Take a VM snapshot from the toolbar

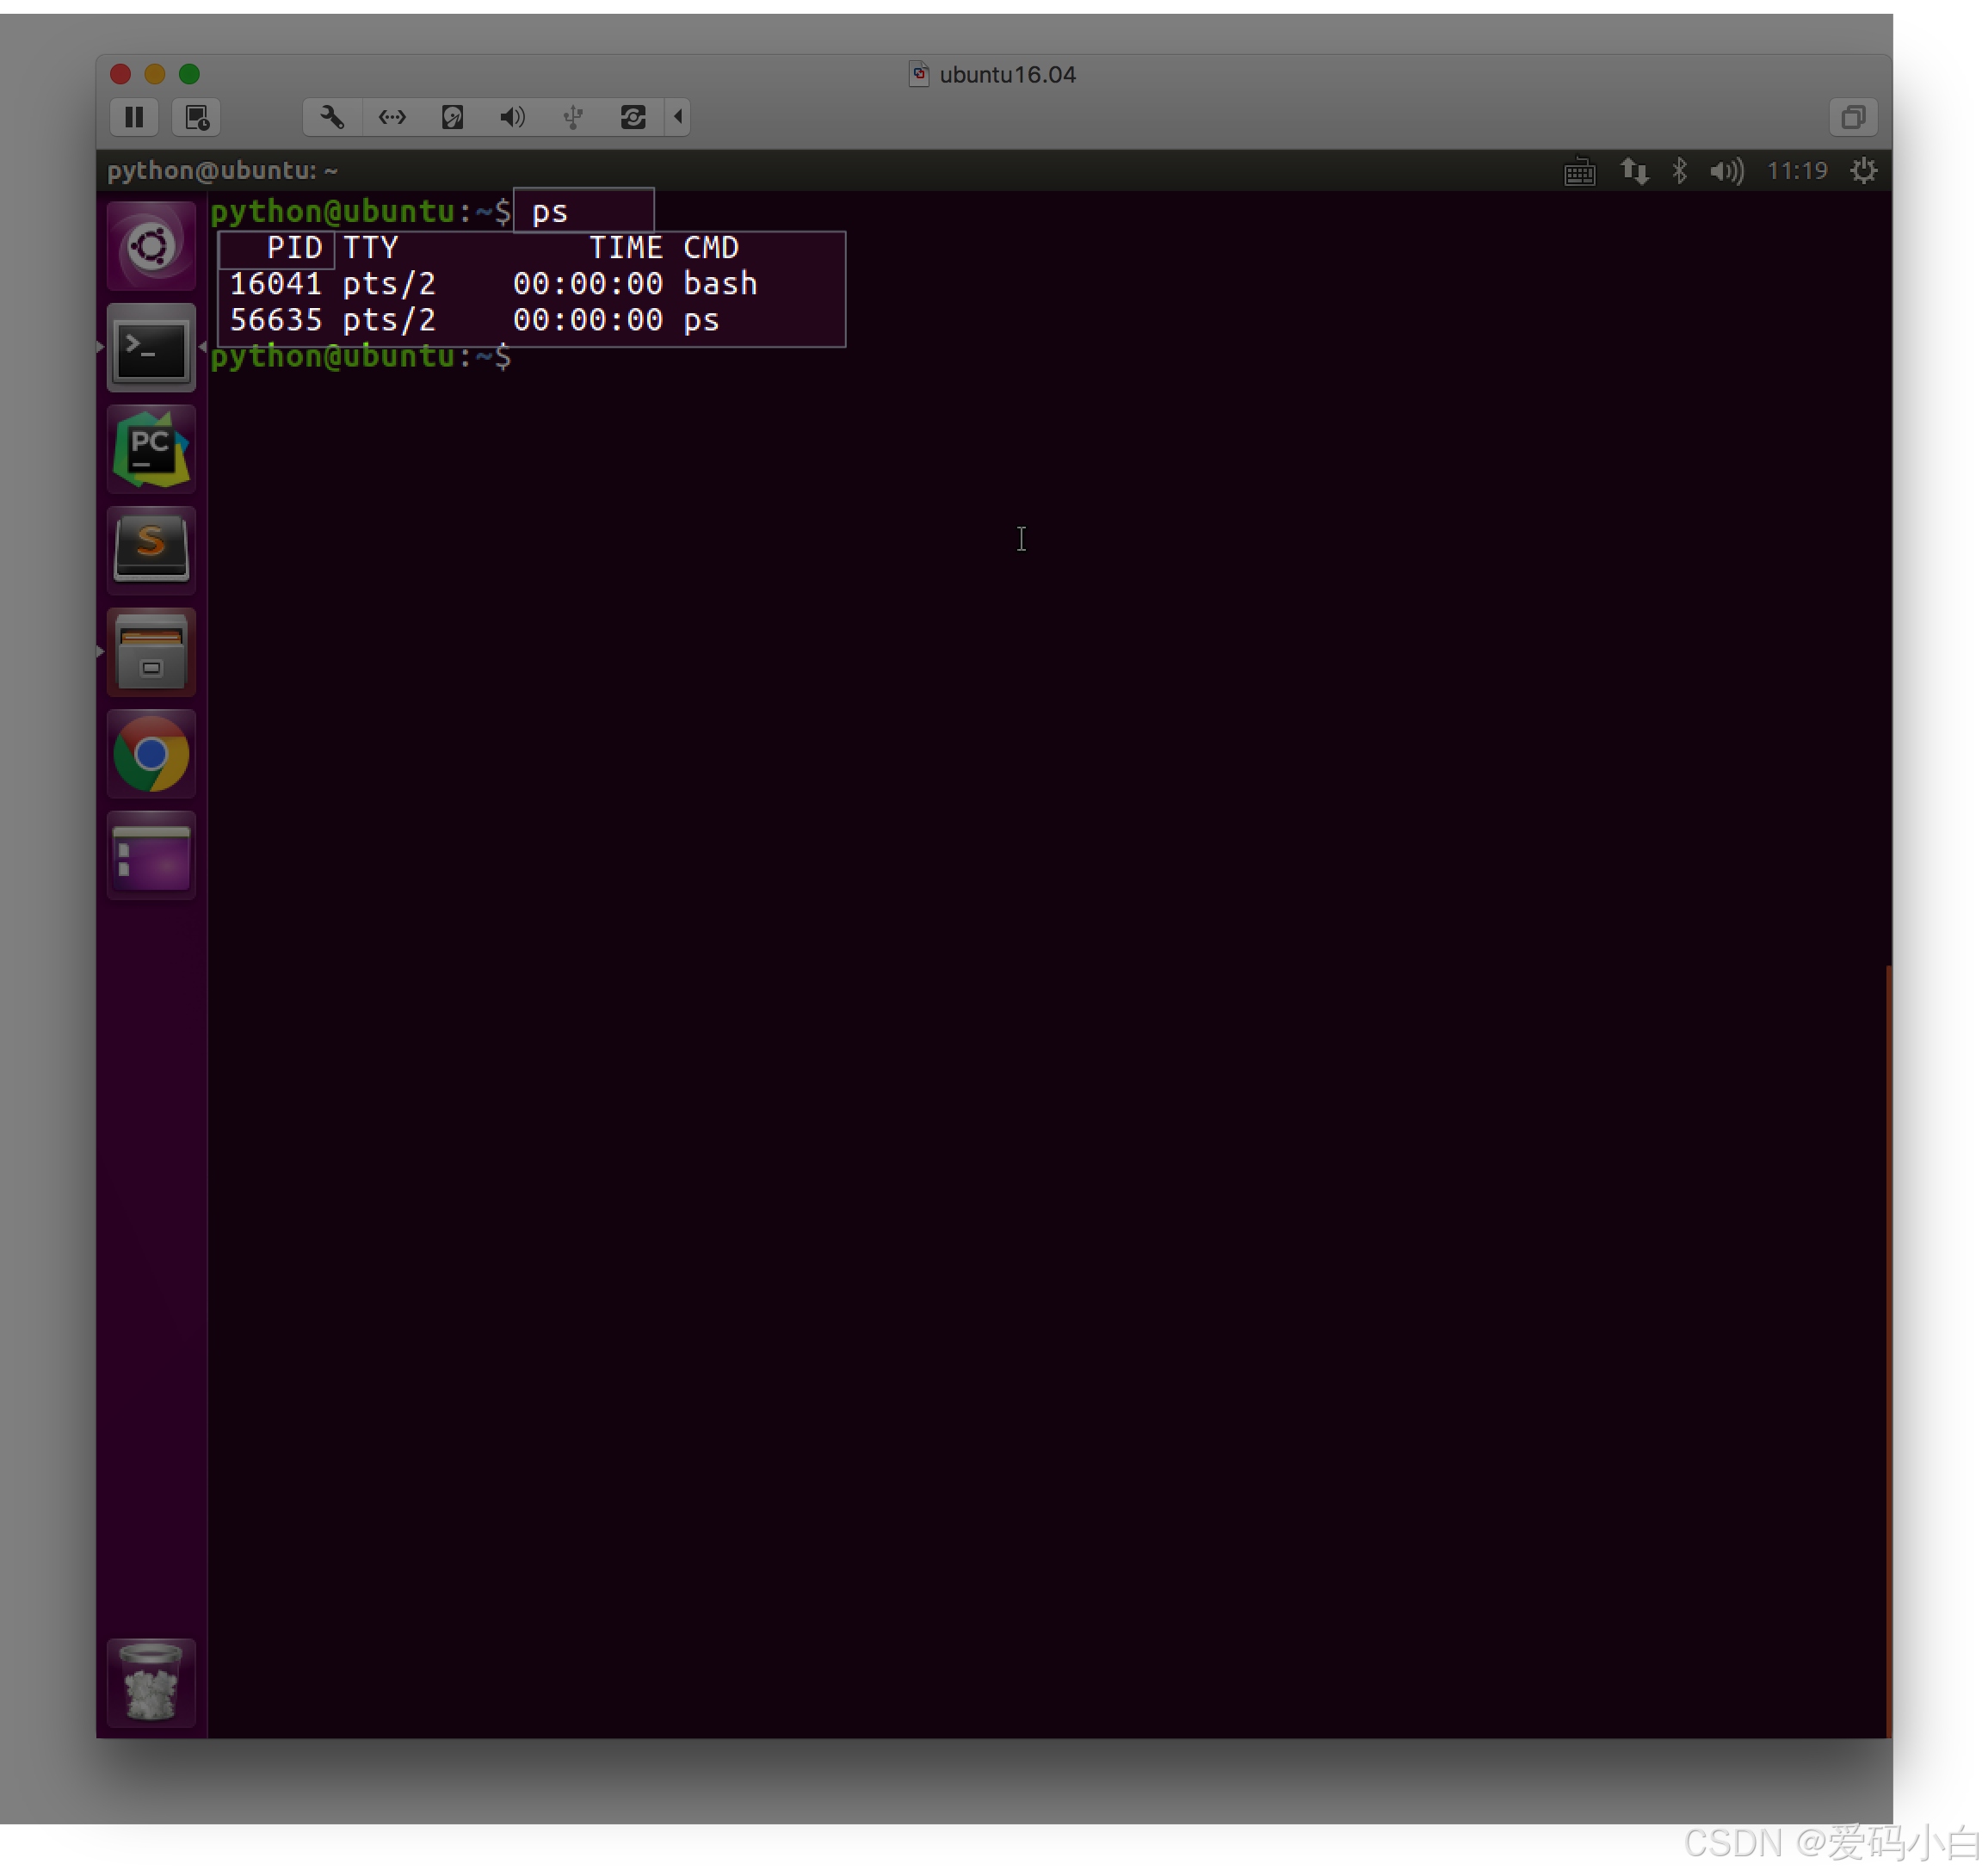click(x=196, y=117)
